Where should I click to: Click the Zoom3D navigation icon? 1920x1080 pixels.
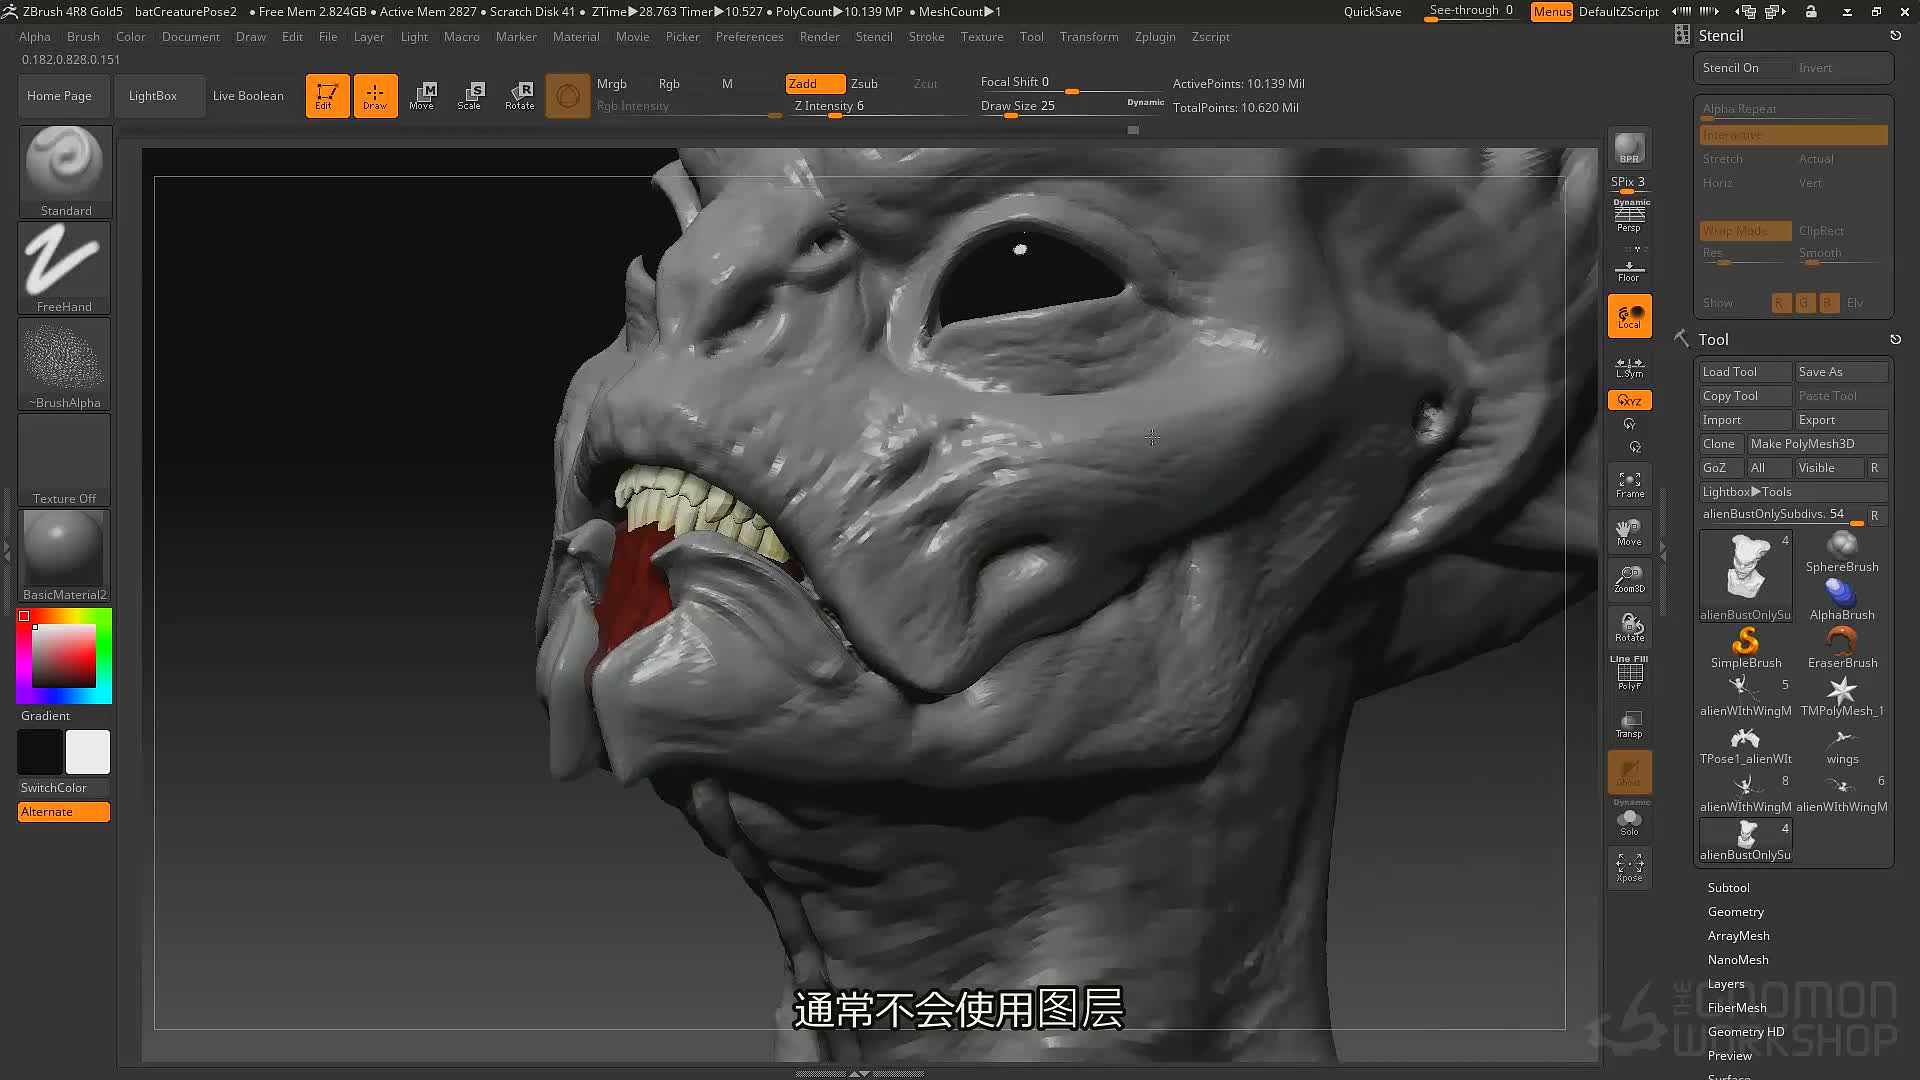pos(1629,579)
